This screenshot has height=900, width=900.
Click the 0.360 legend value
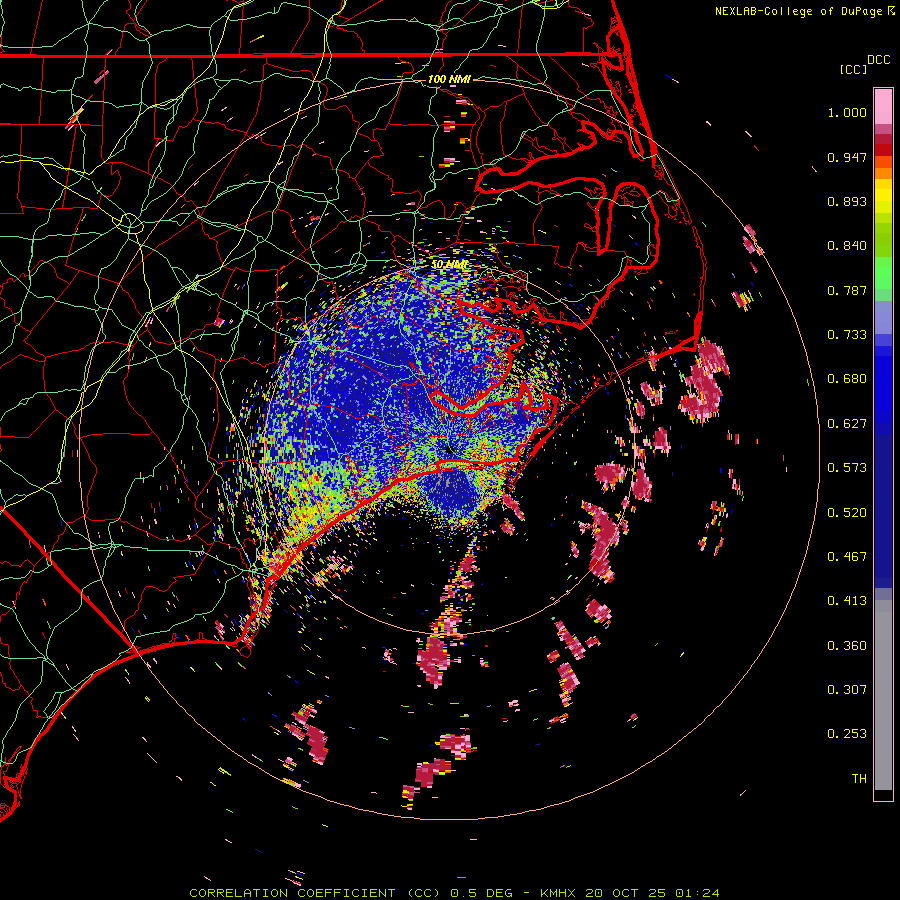pyautogui.click(x=847, y=646)
